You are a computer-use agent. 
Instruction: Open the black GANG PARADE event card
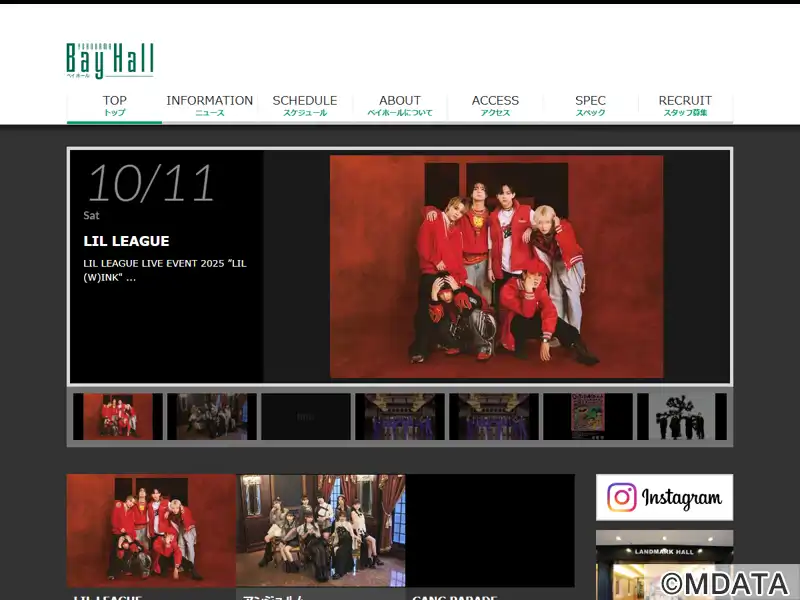[x=490, y=531]
